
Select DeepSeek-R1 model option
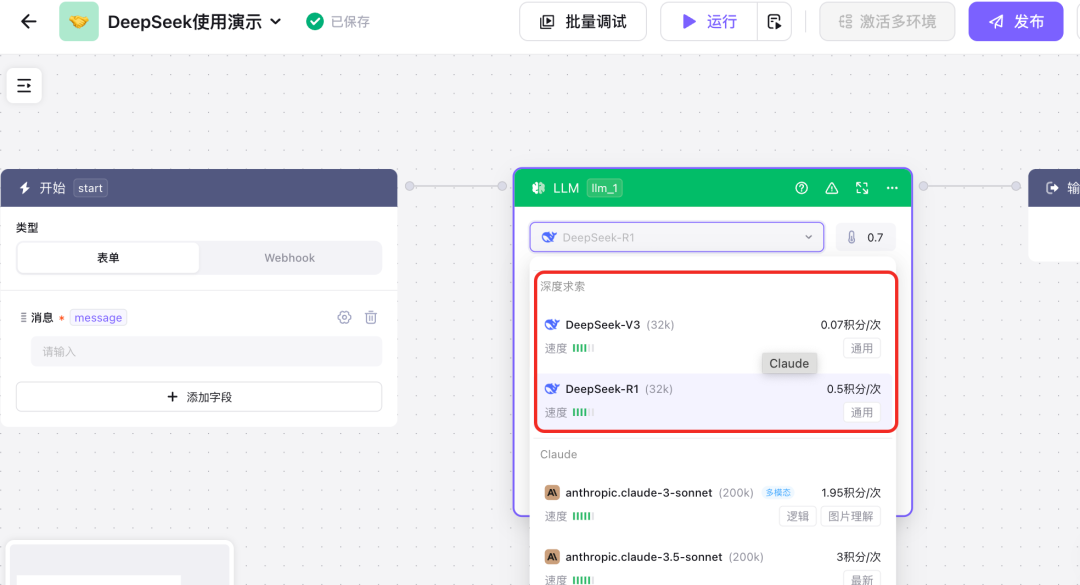[x=713, y=400]
